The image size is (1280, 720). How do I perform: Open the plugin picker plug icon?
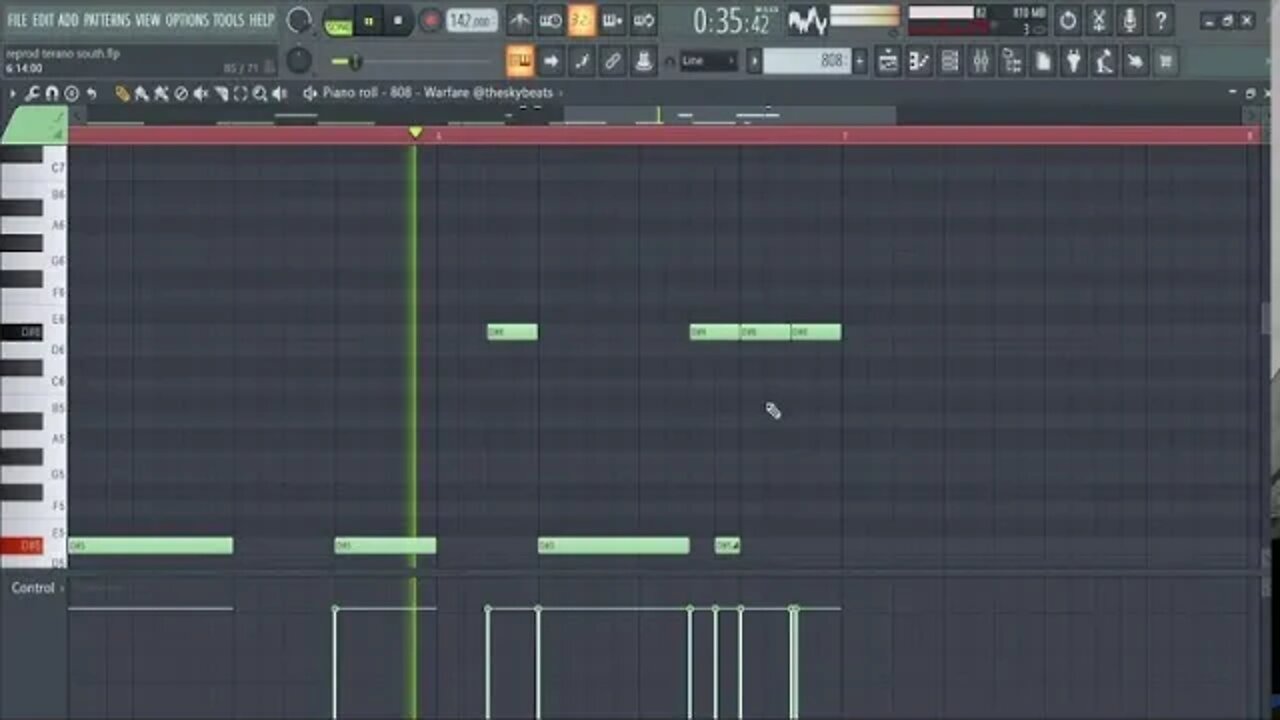tap(1073, 61)
